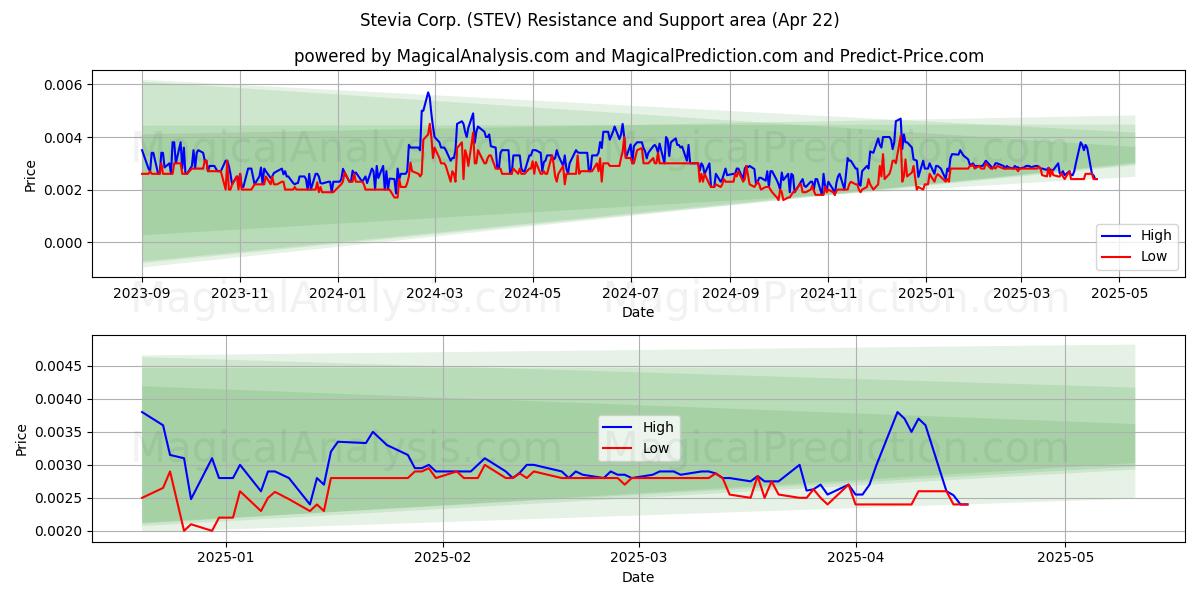Click the '2024-05' x-axis label in the top chart
1200x600 pixels.
[532, 294]
